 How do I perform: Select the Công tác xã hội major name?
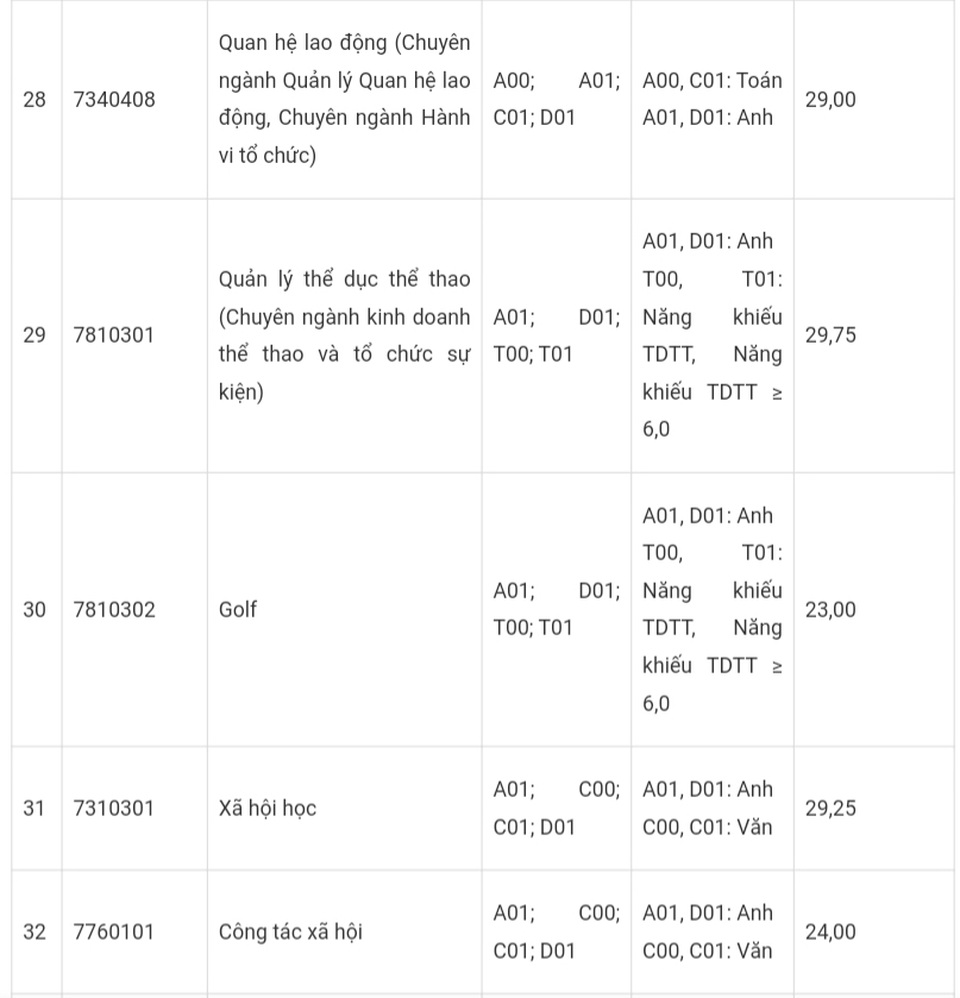(290, 931)
